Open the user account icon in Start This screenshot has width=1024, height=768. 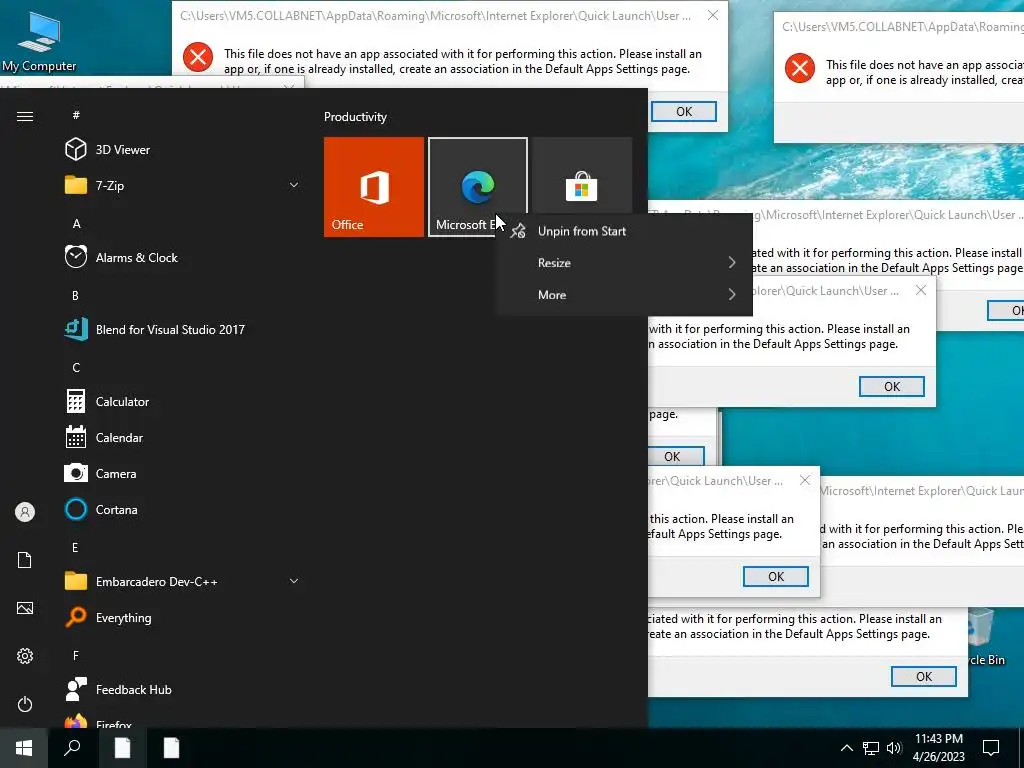pyautogui.click(x=25, y=512)
